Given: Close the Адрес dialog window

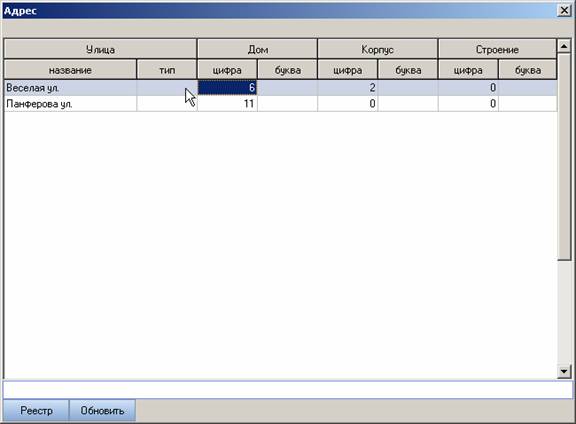Looking at the screenshot, I should tap(564, 10).
